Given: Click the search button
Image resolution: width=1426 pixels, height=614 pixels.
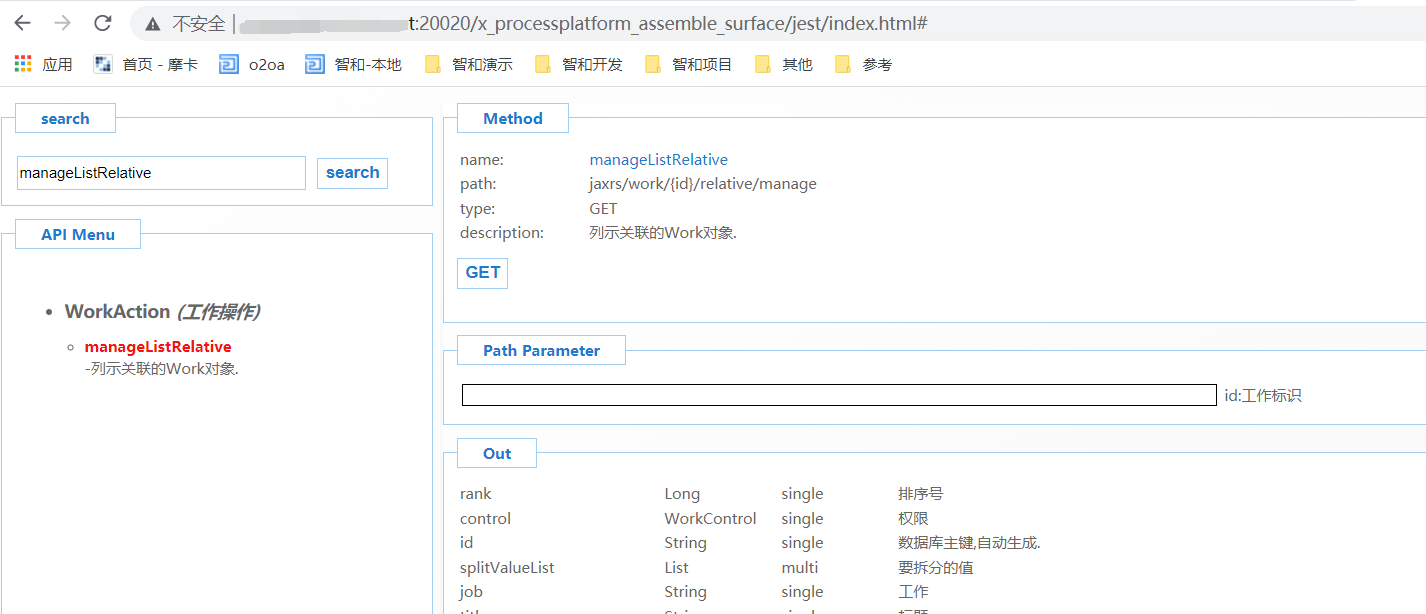Looking at the screenshot, I should coord(352,173).
